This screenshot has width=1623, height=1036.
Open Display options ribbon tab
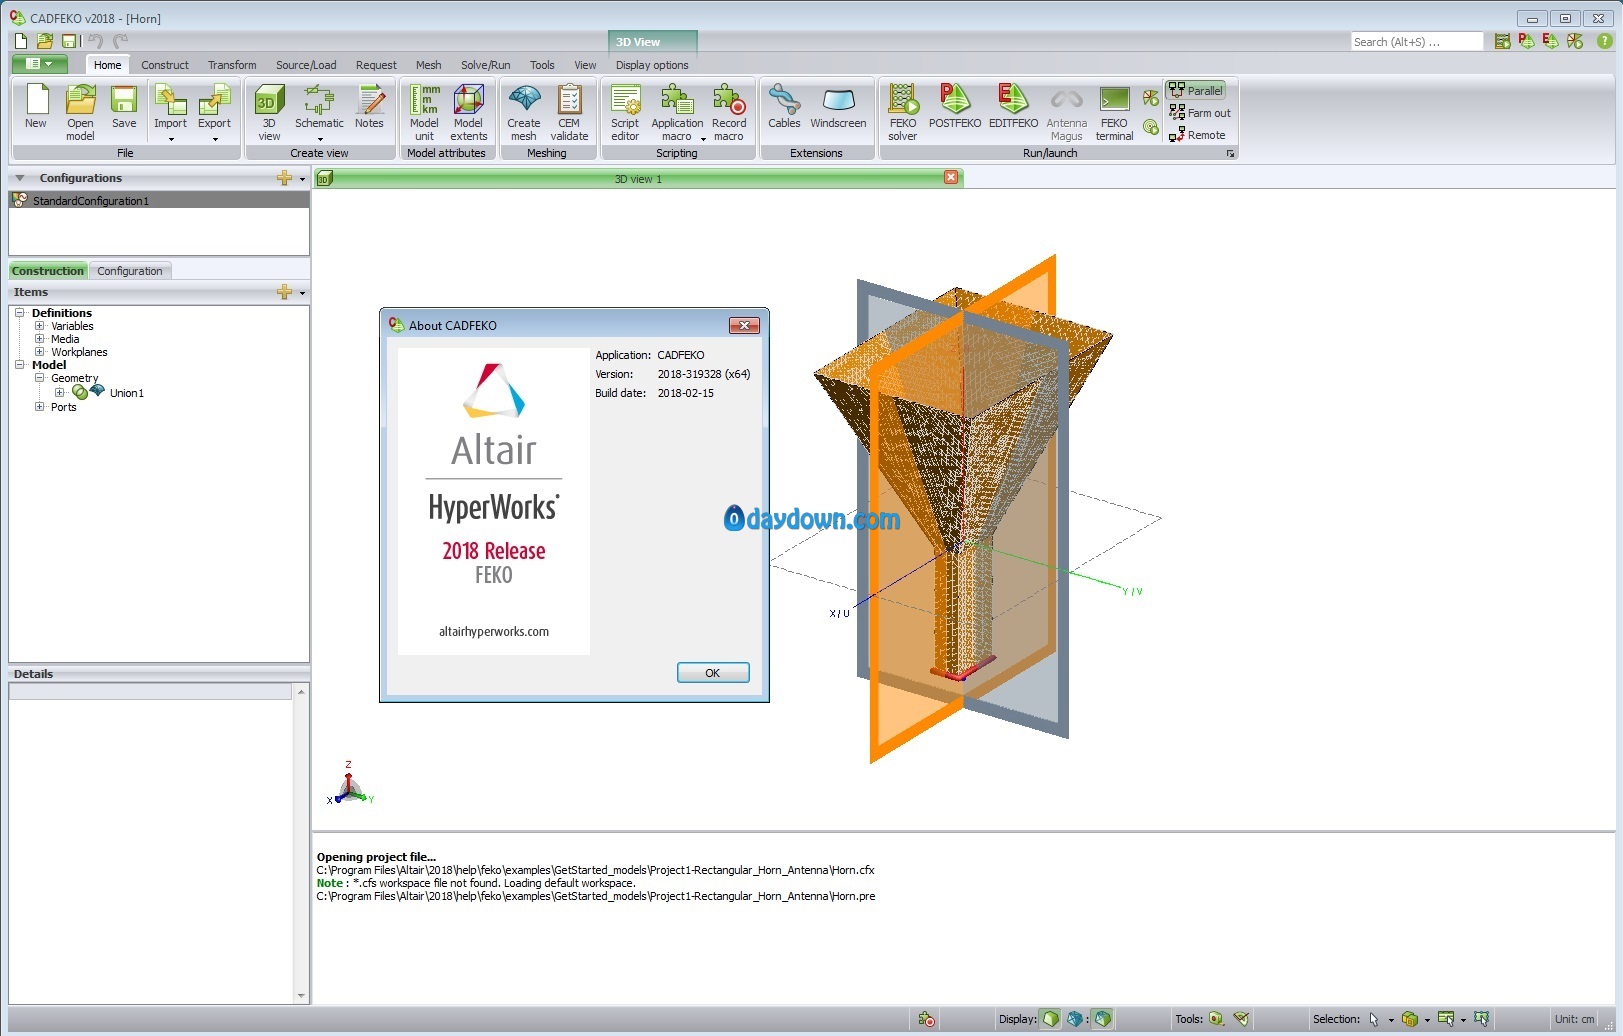coord(652,65)
